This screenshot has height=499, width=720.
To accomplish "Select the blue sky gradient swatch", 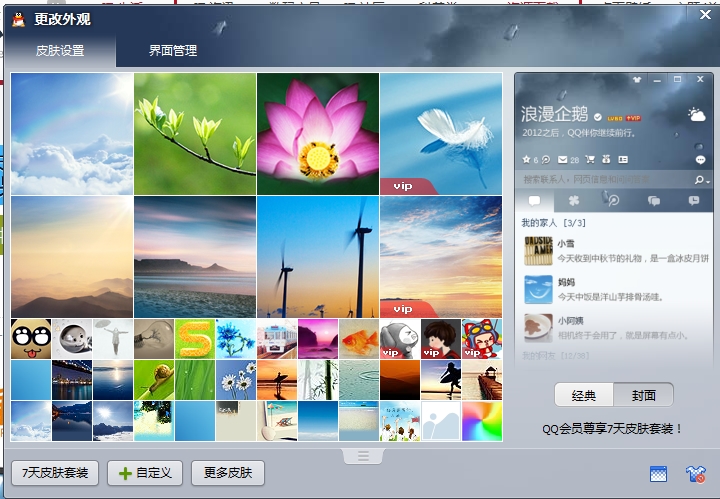I will point(318,421).
